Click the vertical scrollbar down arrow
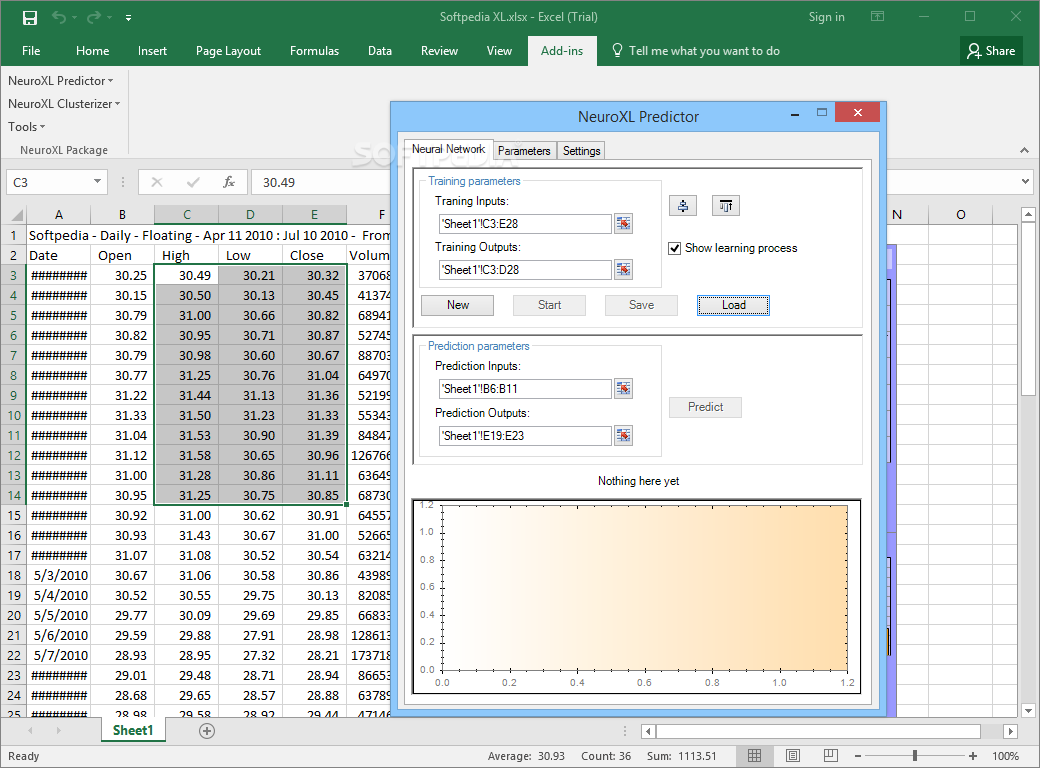 tap(1028, 710)
